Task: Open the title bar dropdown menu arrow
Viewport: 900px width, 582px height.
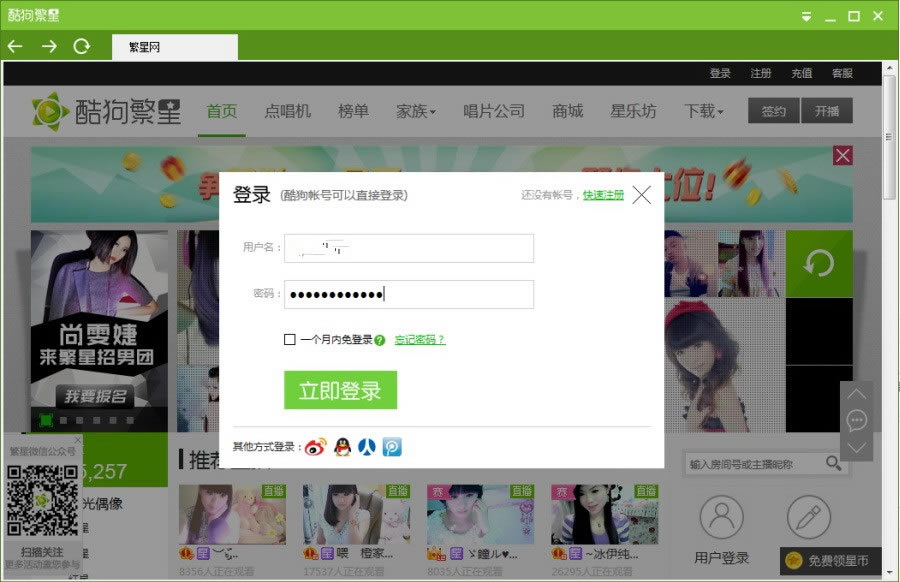Action: point(806,17)
